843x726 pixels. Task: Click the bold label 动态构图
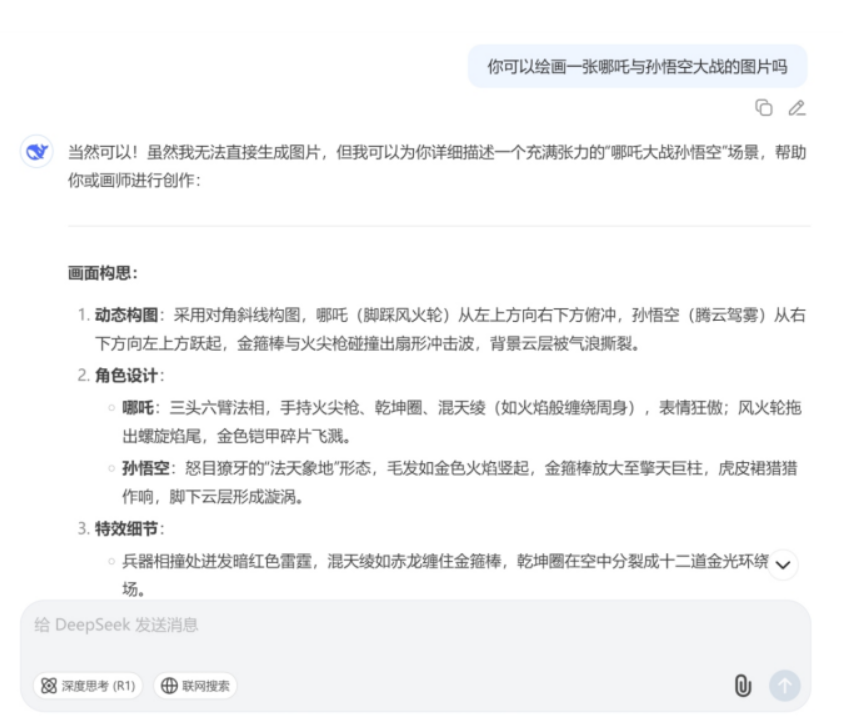click(x=126, y=315)
